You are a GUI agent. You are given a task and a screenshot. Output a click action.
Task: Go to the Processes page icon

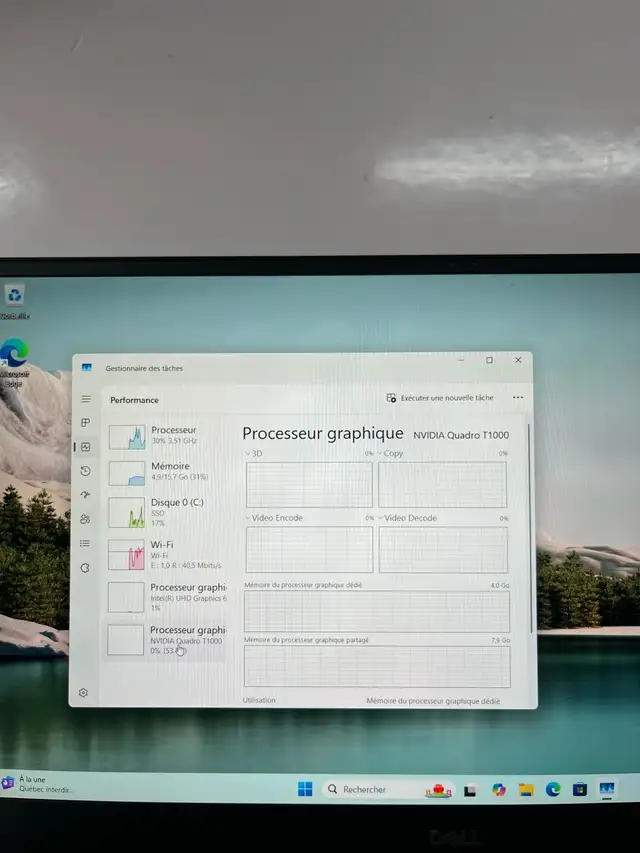click(x=85, y=423)
